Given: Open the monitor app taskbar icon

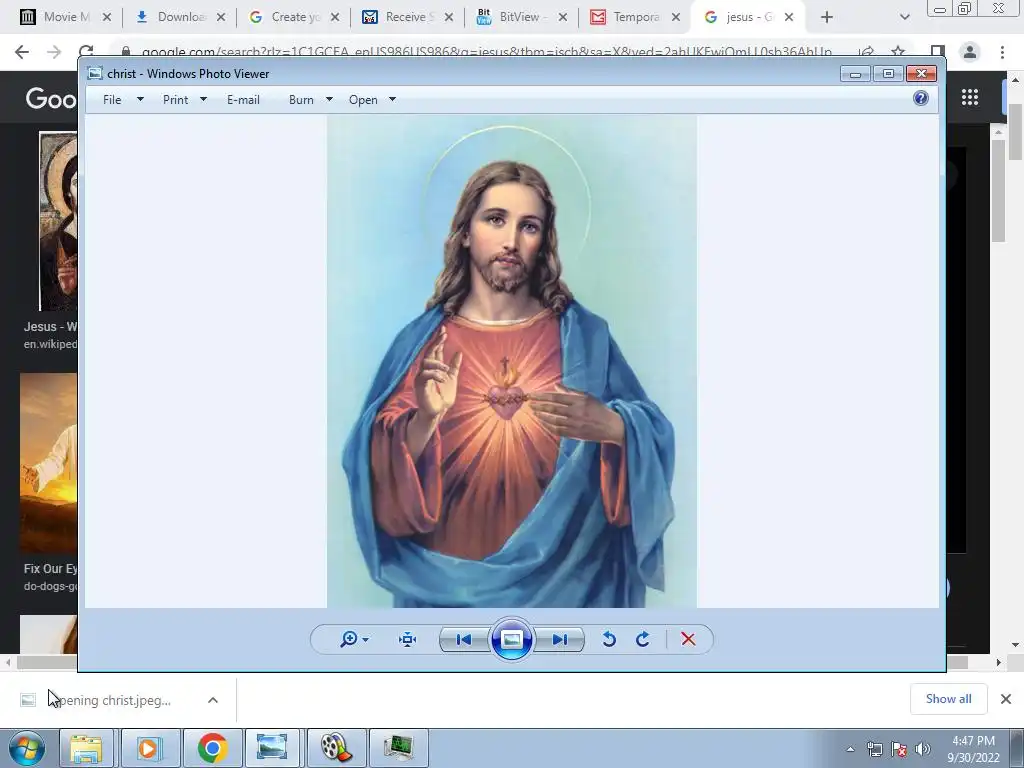Looking at the screenshot, I should [x=398, y=748].
